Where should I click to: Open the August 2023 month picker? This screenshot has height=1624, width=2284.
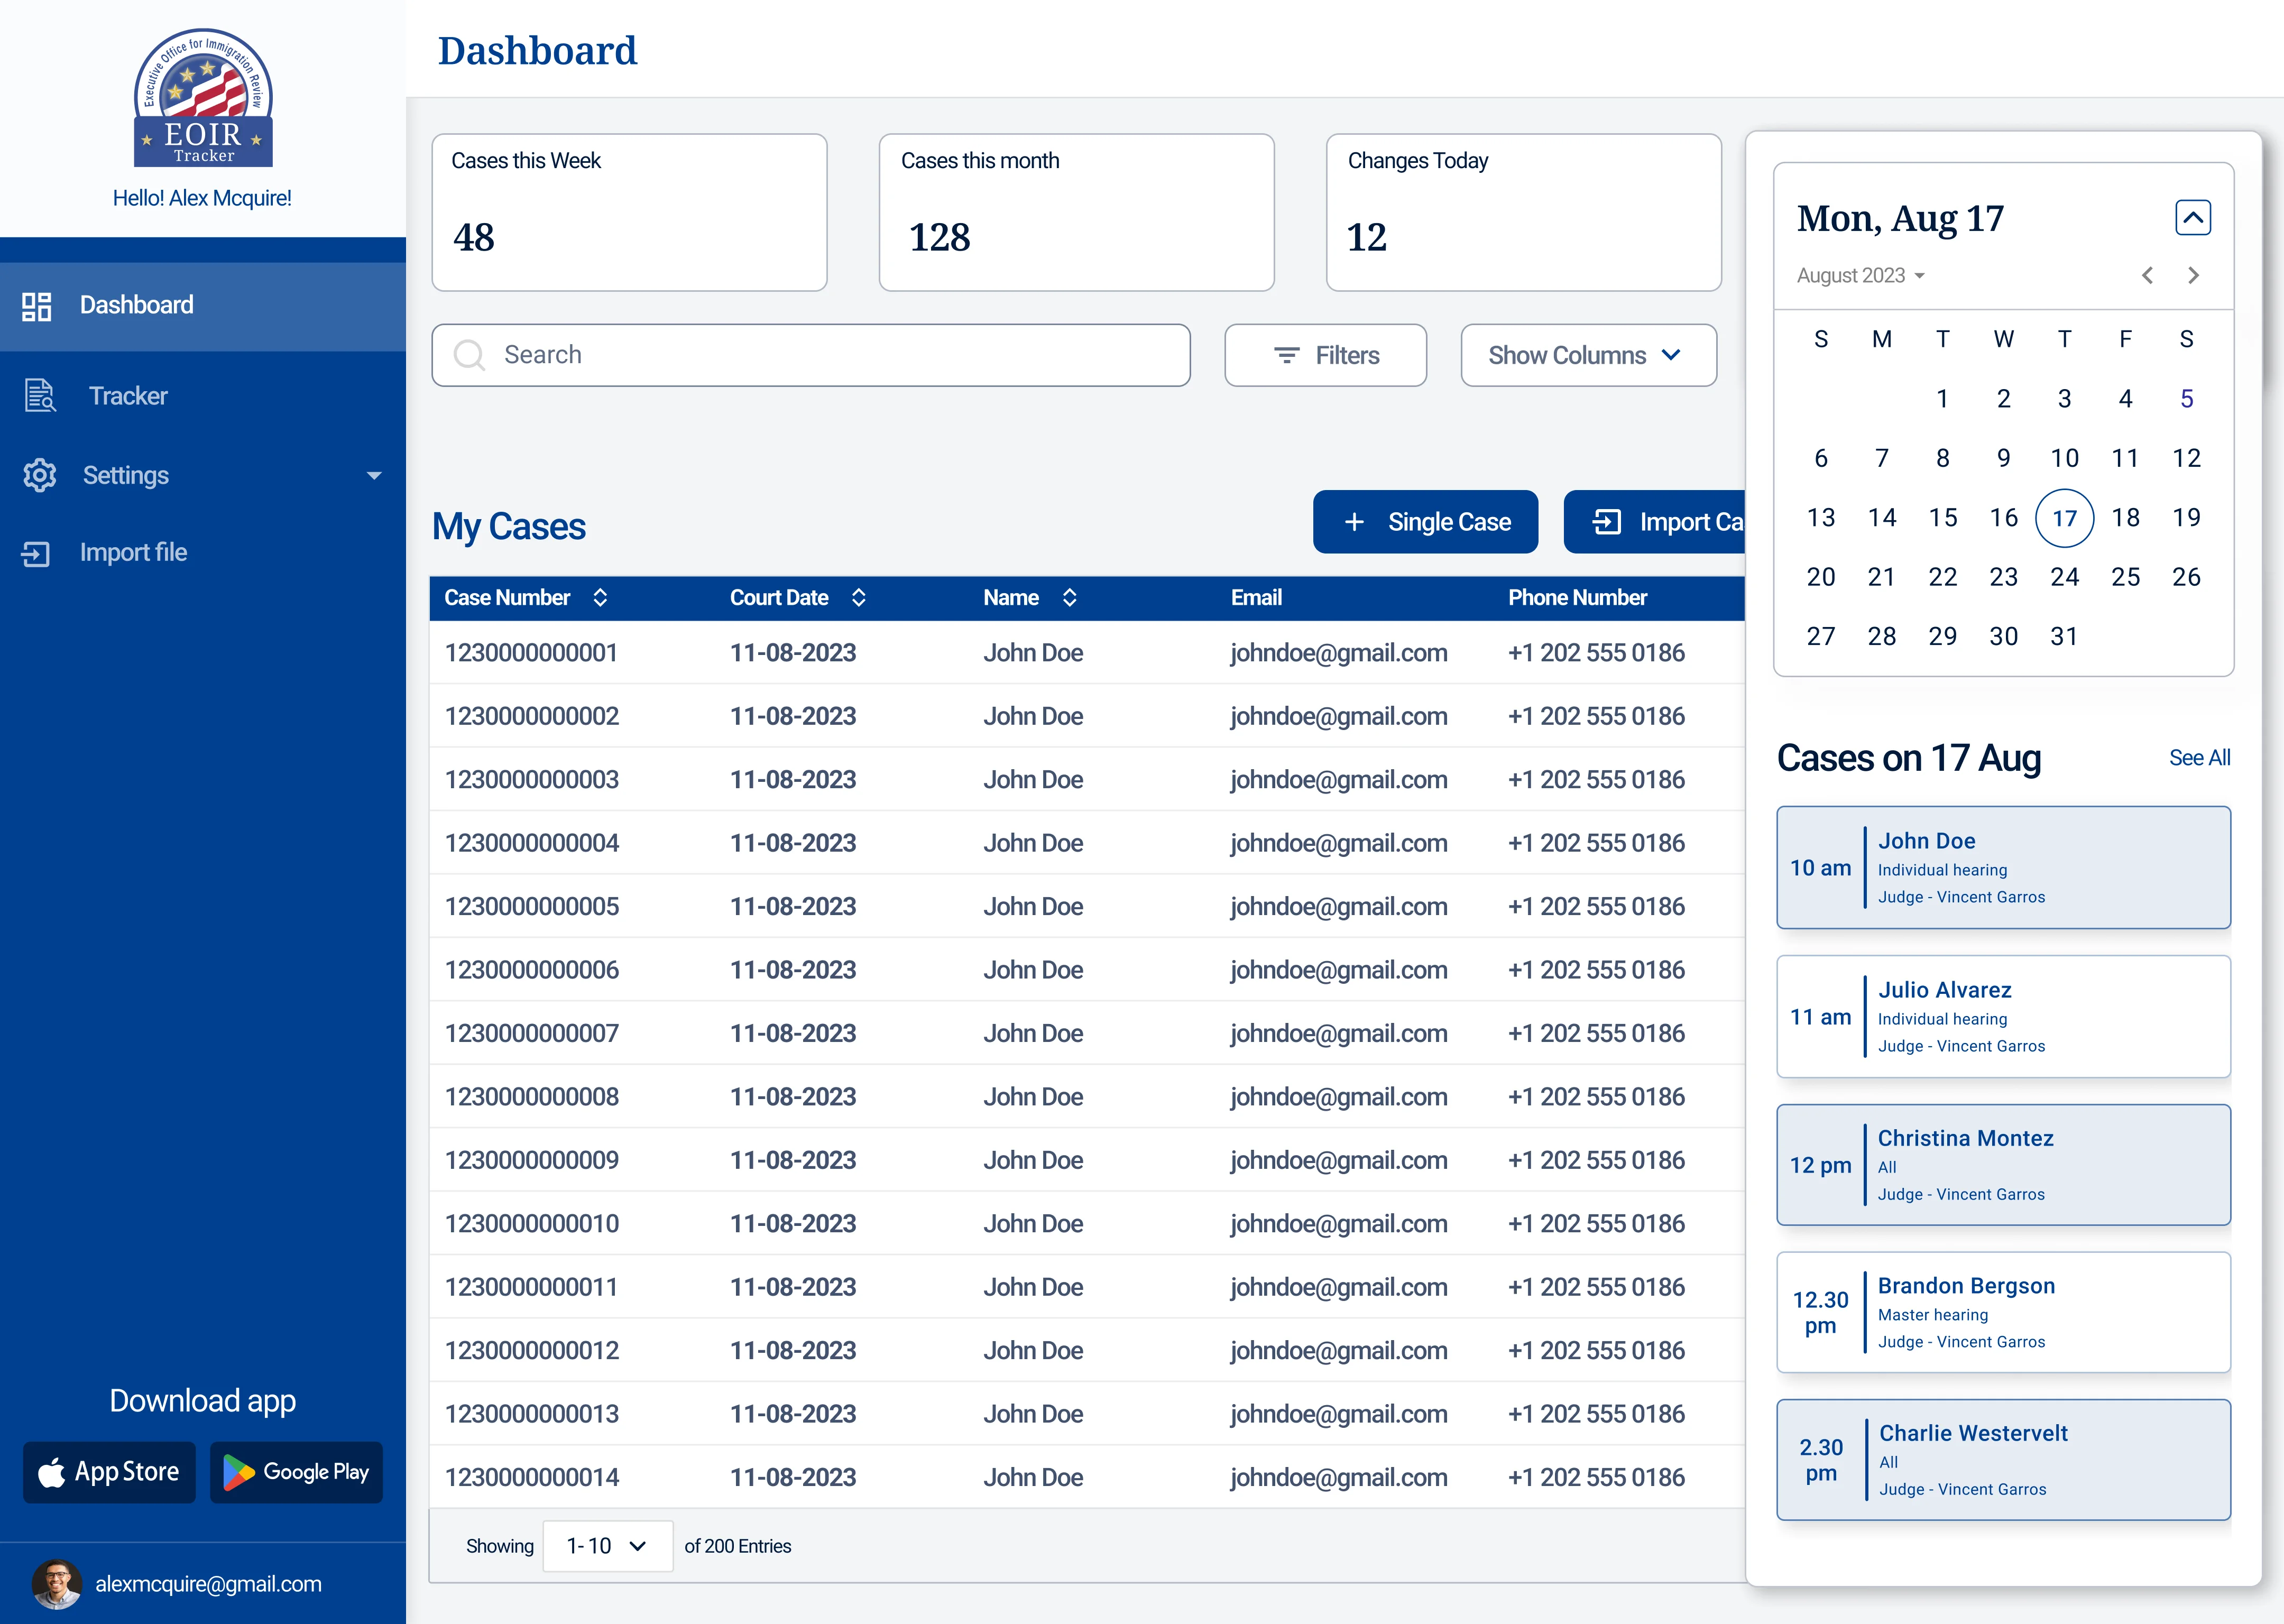click(x=1860, y=275)
